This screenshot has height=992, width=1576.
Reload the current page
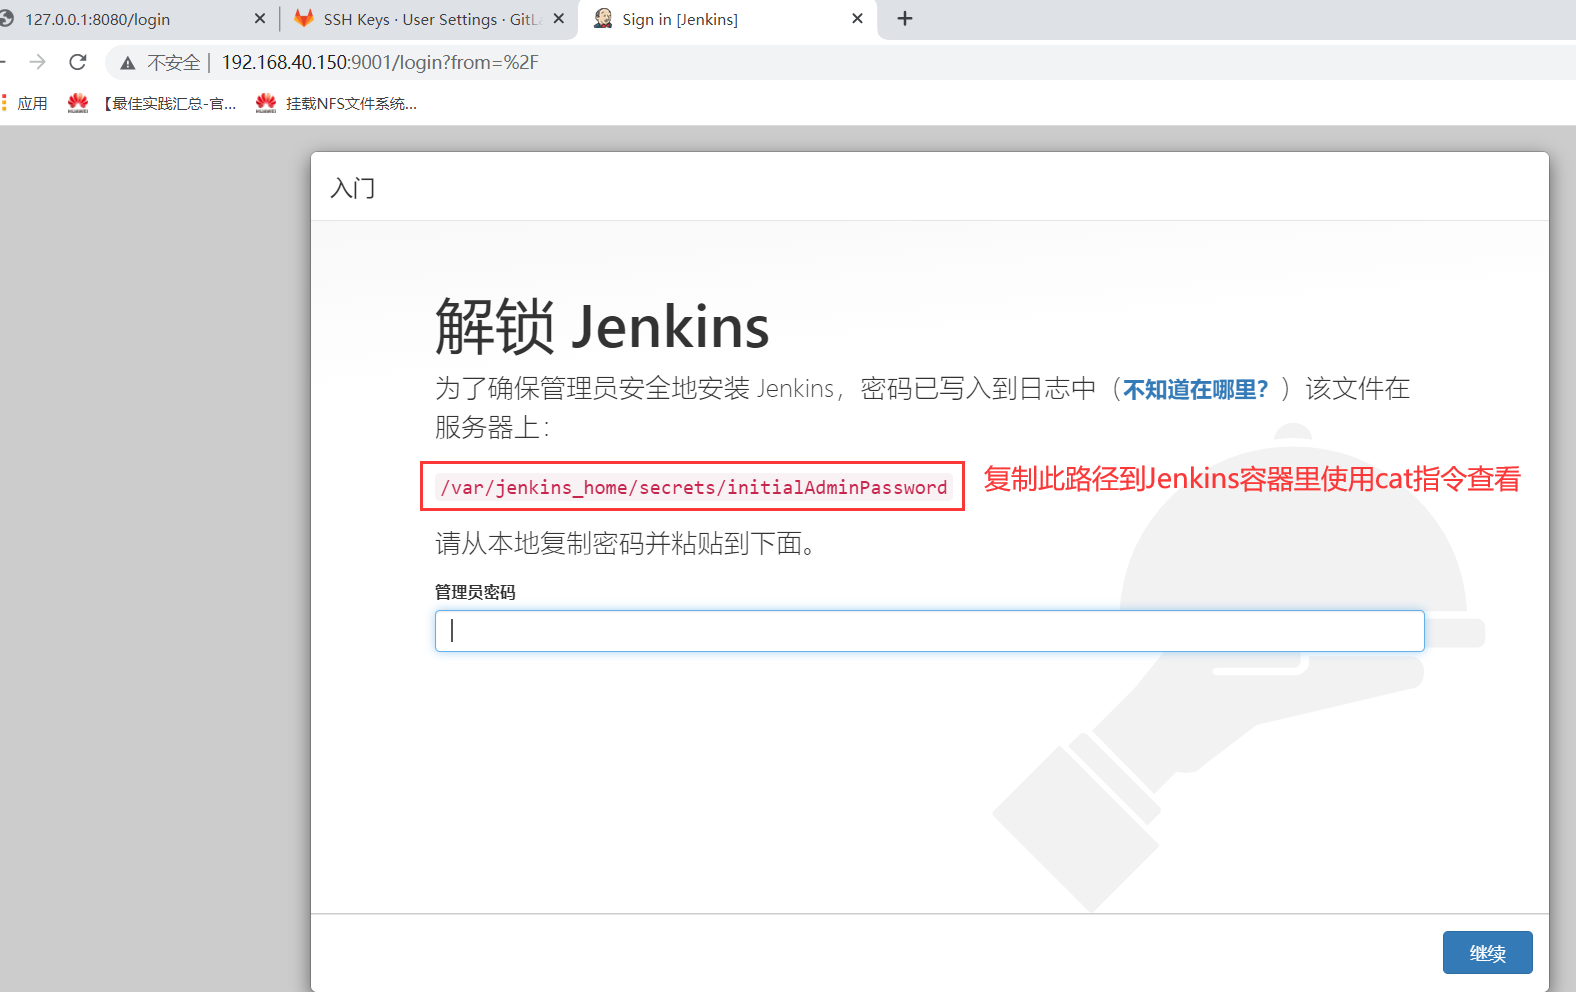pyautogui.click(x=78, y=62)
